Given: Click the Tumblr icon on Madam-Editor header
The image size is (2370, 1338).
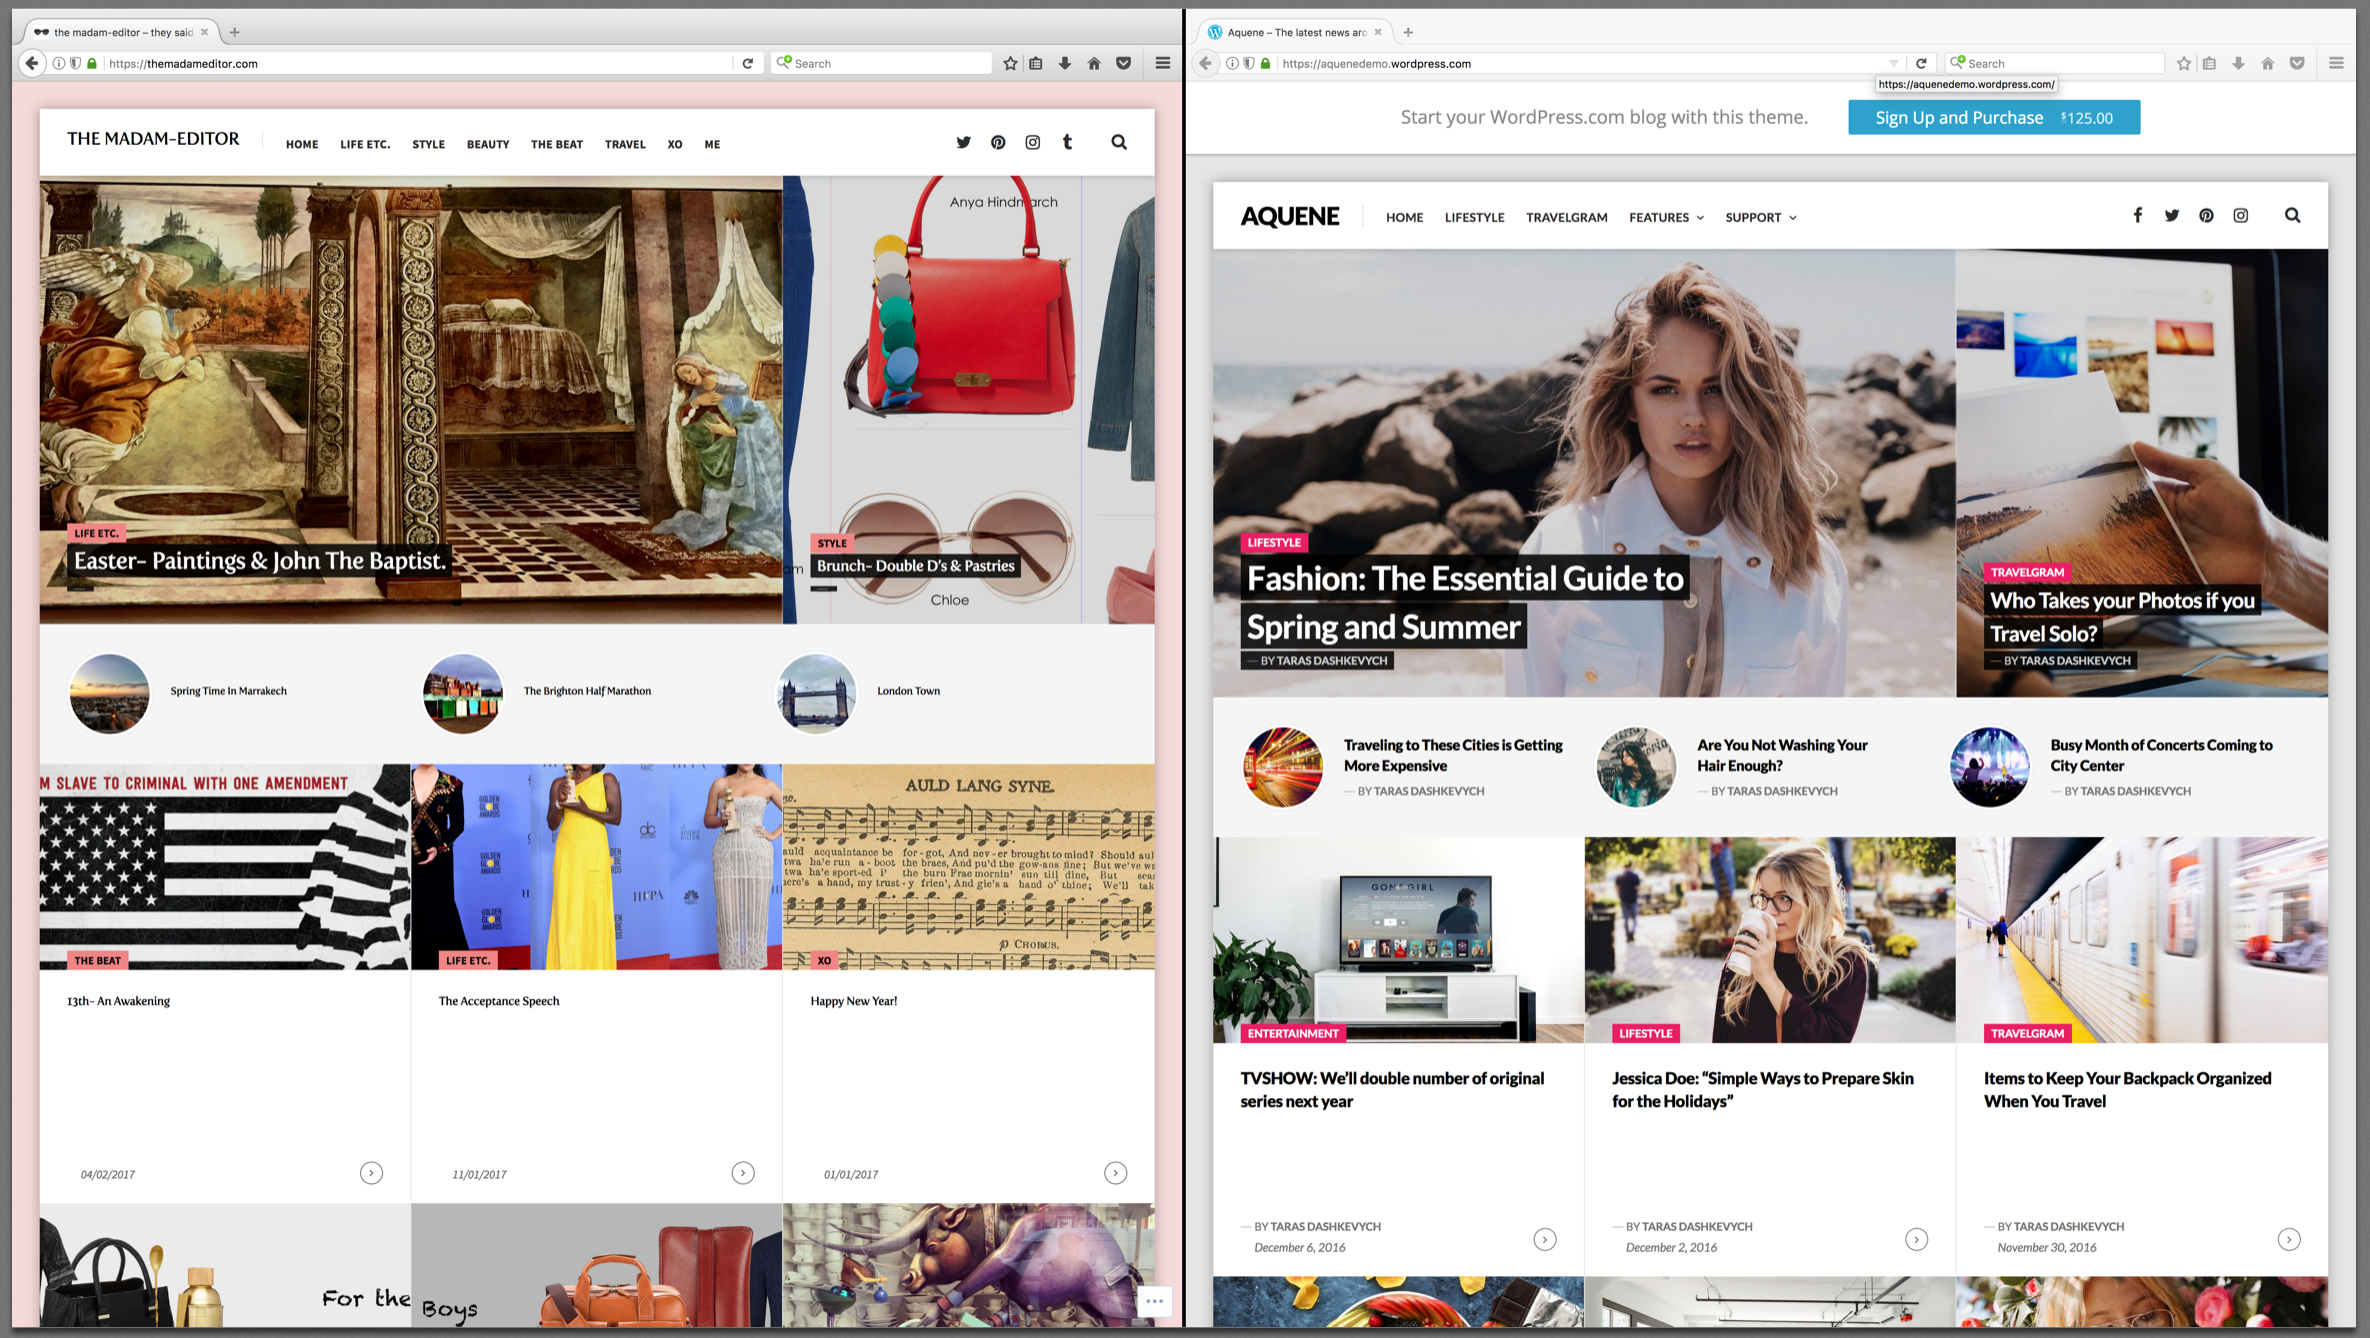Looking at the screenshot, I should (x=1067, y=142).
